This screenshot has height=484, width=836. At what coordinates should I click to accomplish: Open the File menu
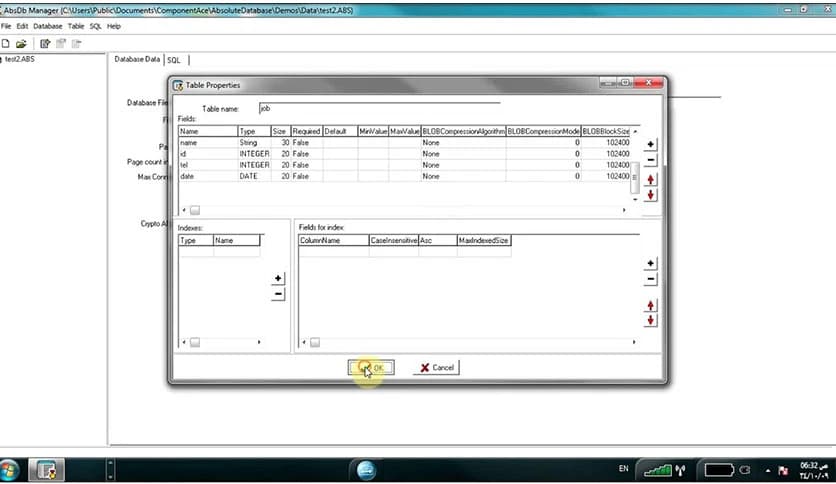click(6, 26)
